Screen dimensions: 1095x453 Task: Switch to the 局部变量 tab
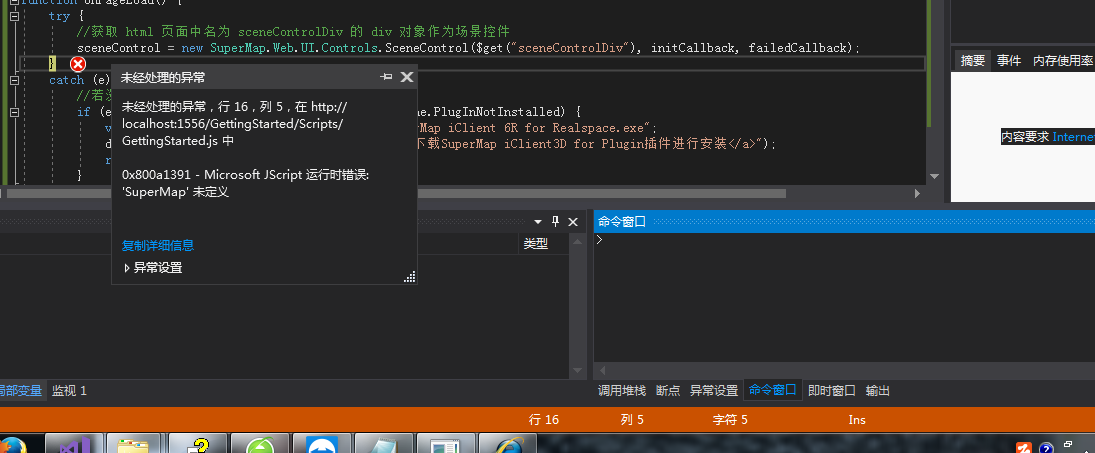20,391
